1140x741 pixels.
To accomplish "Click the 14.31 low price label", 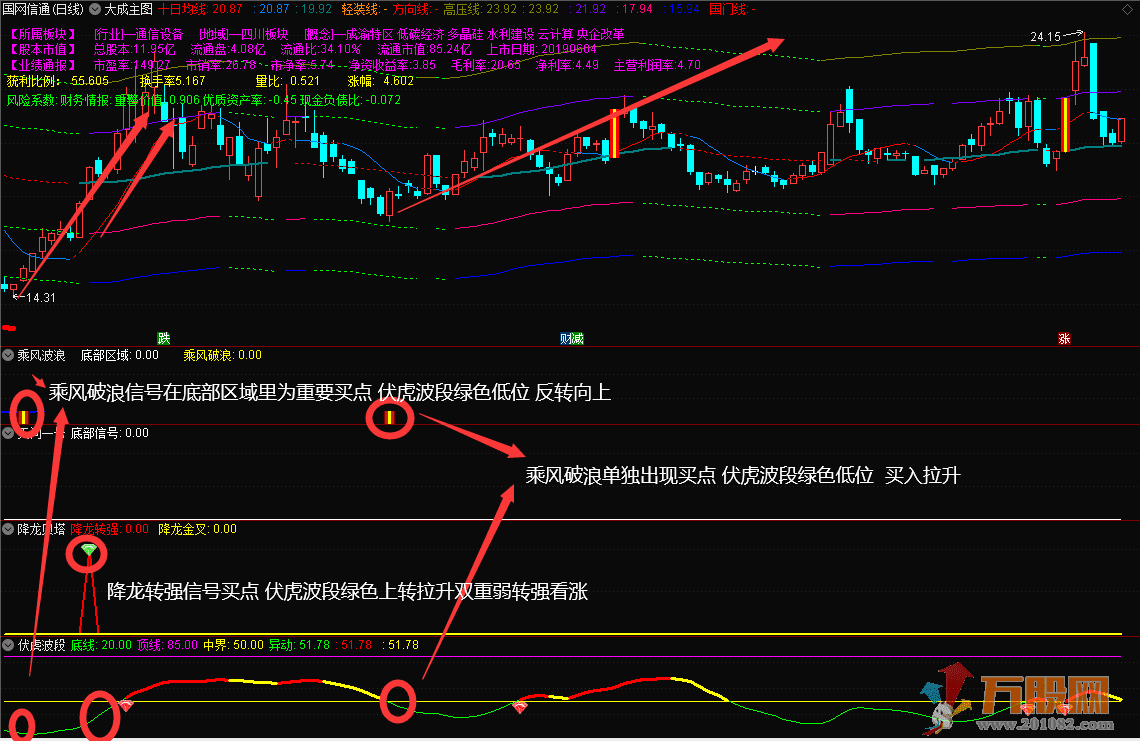I will click(41, 297).
